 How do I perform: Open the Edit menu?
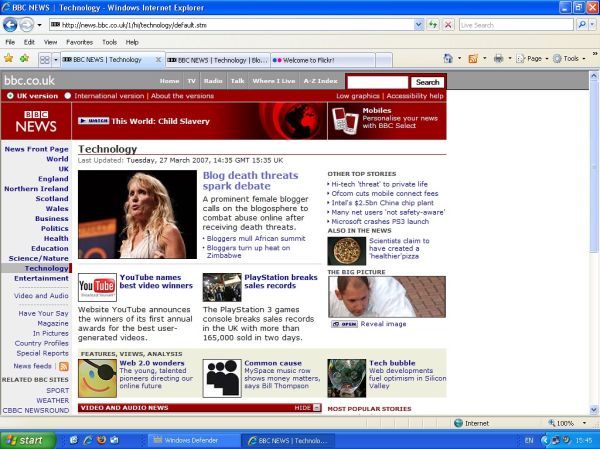point(29,42)
